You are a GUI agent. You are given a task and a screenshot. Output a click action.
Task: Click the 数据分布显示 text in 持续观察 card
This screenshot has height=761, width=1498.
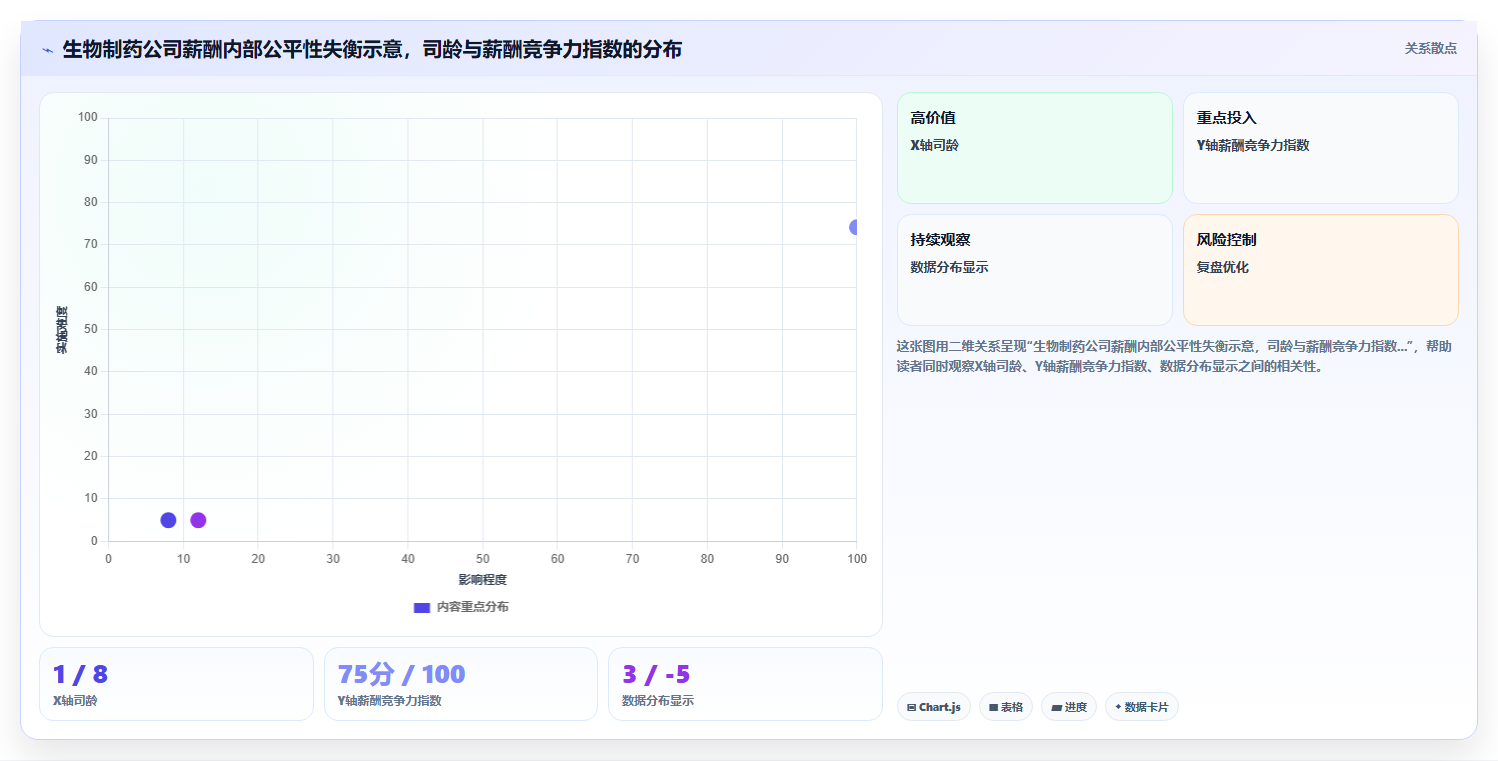pos(949,267)
